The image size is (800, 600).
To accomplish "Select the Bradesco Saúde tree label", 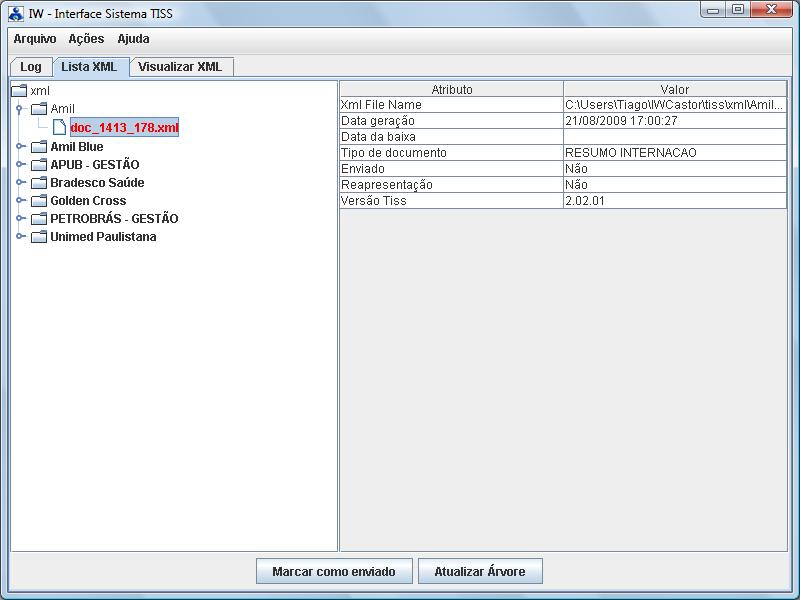I will click(97, 183).
